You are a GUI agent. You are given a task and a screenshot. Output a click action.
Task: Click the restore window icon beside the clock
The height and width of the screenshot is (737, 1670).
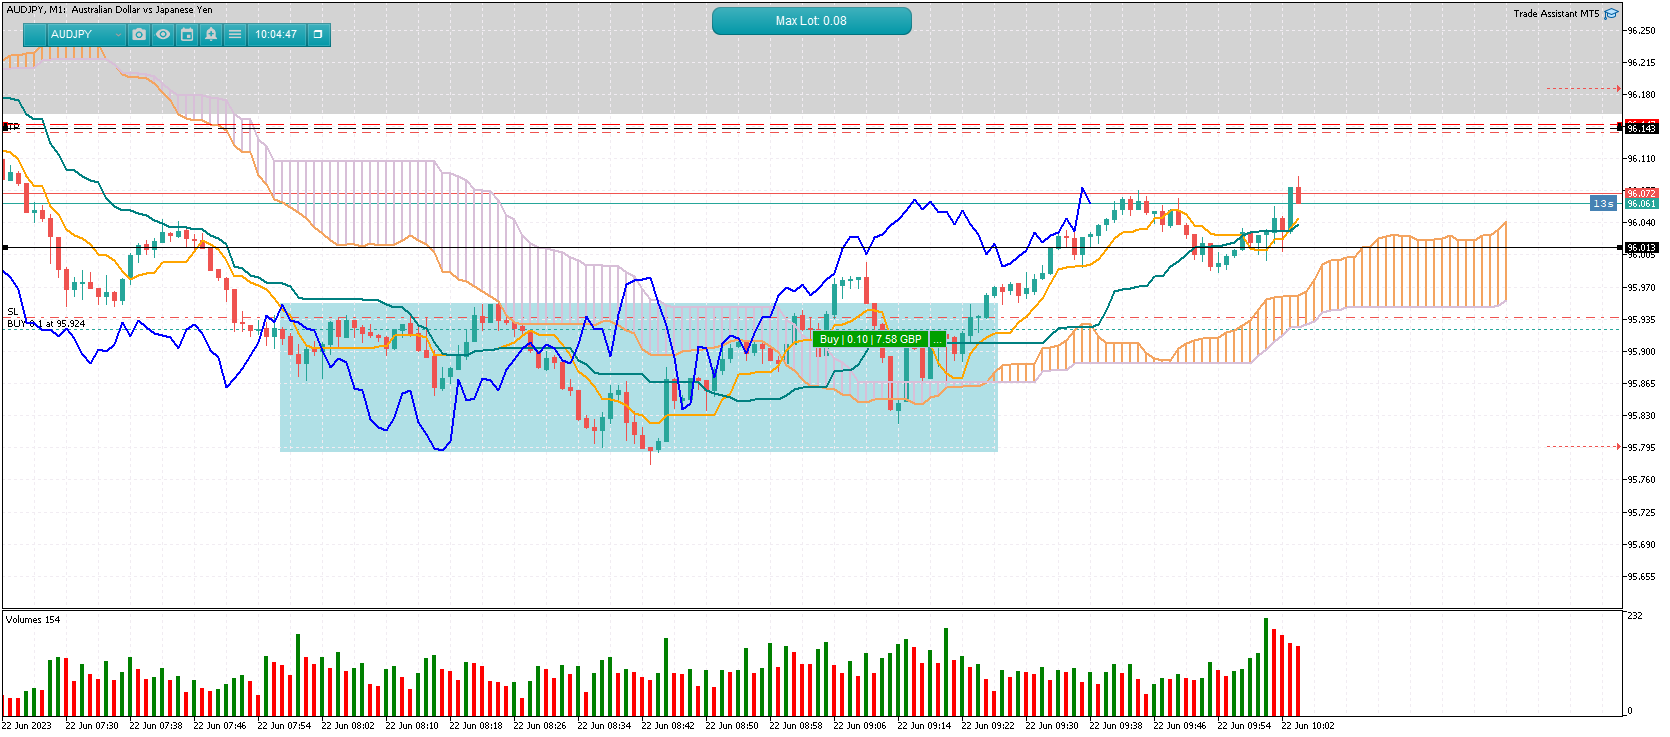coord(318,34)
